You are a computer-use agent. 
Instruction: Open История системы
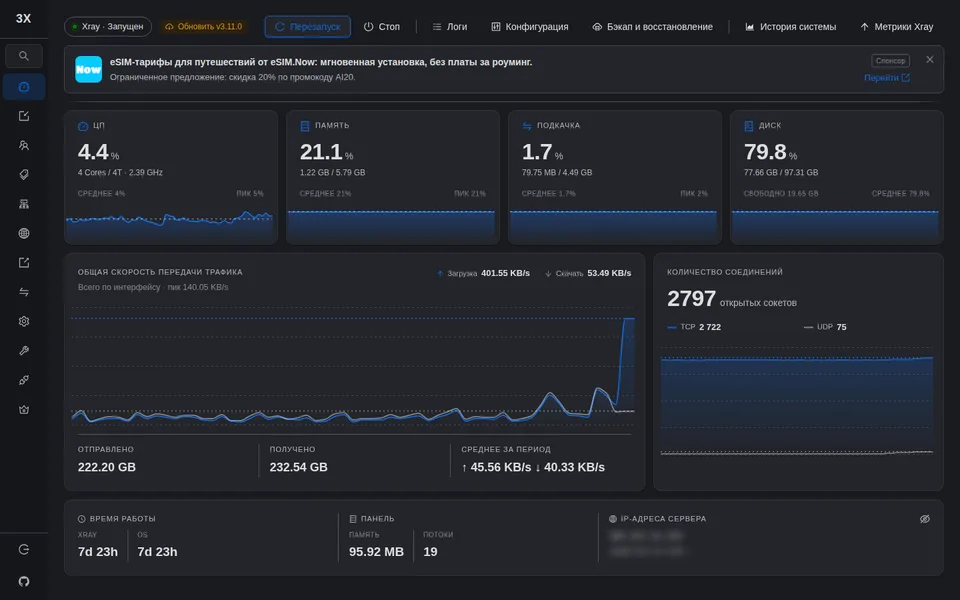(790, 27)
